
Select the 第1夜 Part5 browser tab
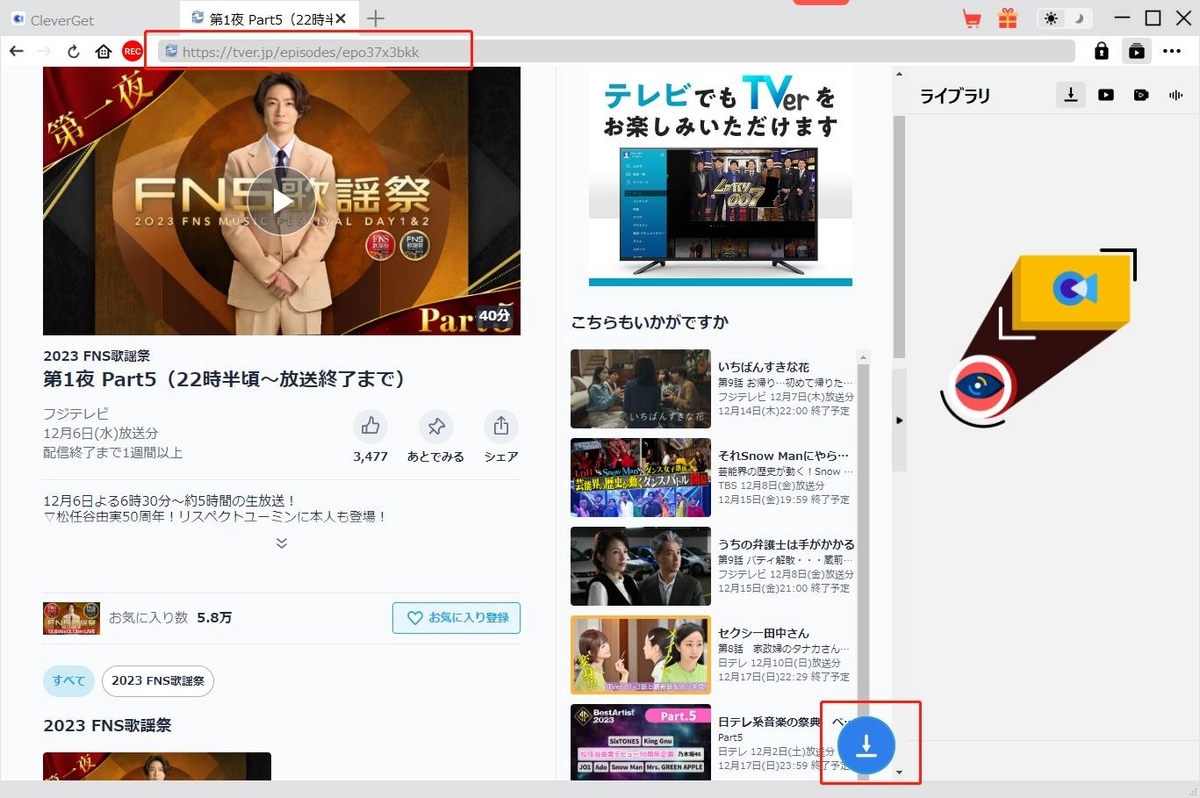[x=268, y=18]
